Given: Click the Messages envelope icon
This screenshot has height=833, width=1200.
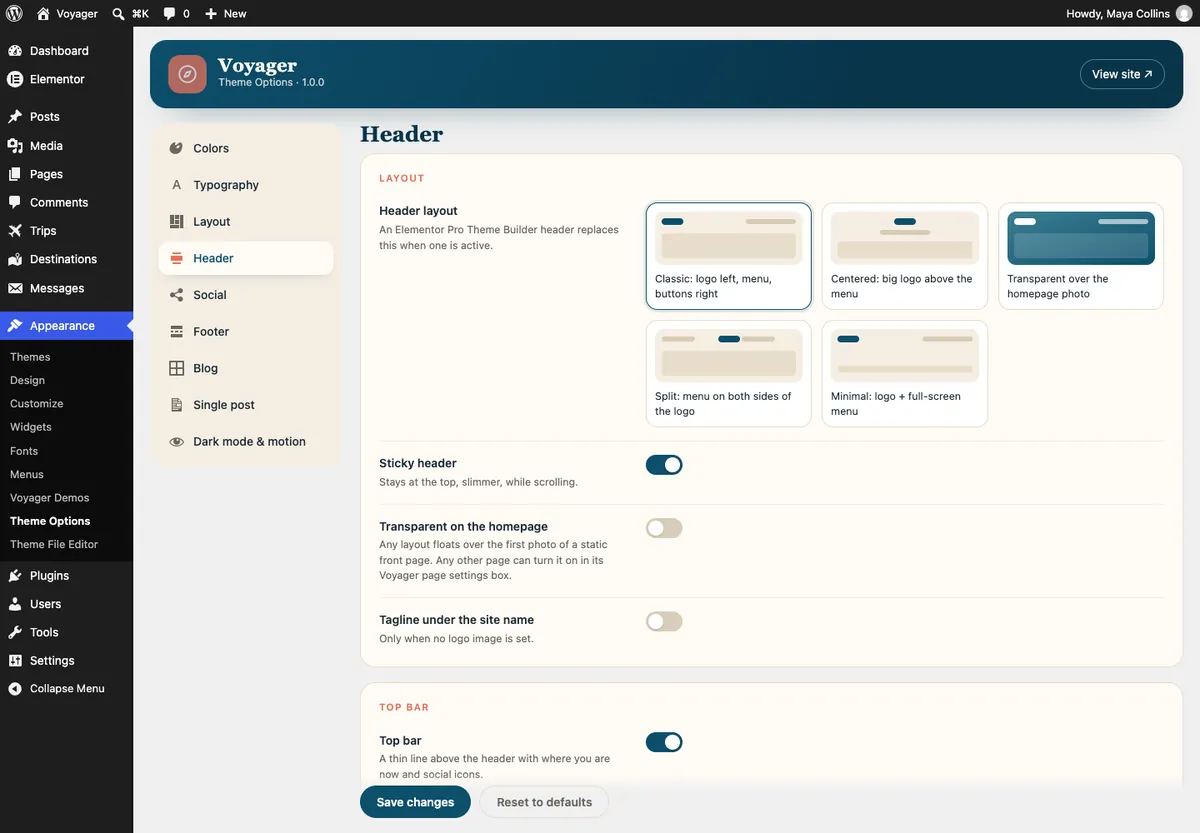Looking at the screenshot, I should 15,288.
